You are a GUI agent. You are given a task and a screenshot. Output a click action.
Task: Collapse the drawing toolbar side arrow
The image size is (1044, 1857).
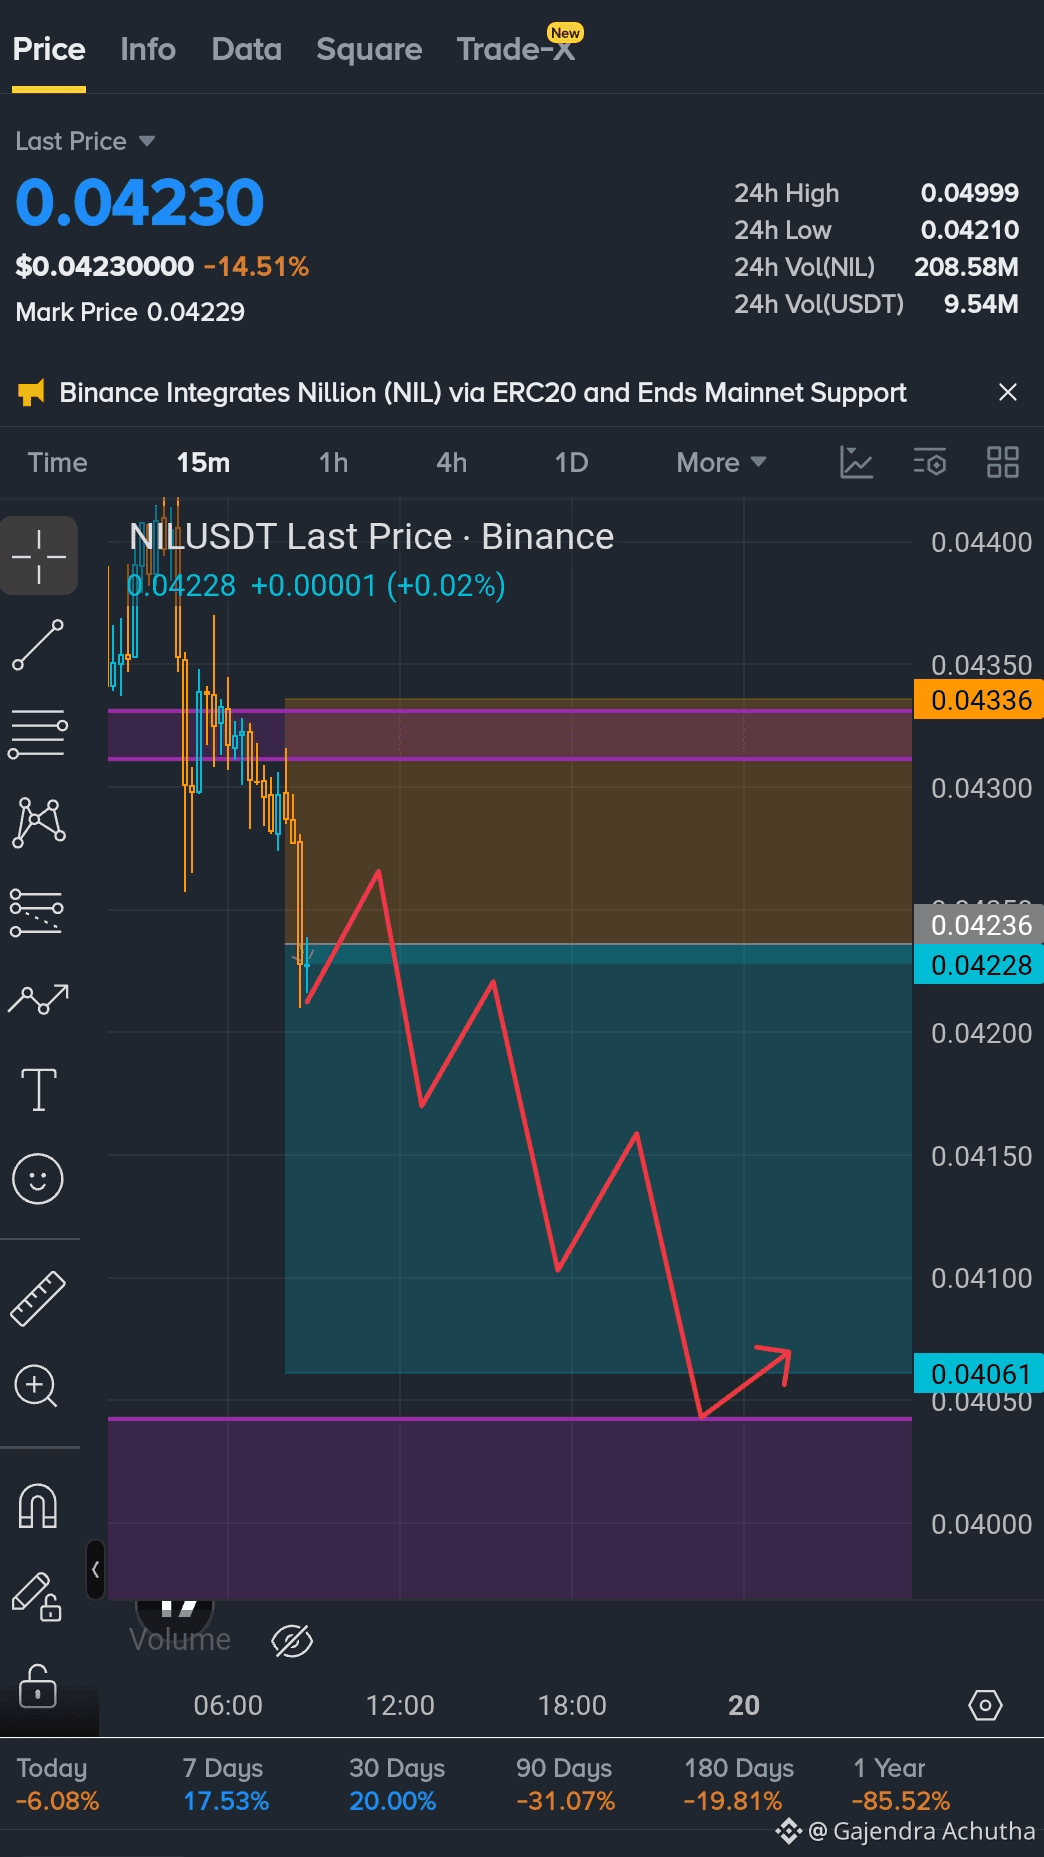(95, 1569)
